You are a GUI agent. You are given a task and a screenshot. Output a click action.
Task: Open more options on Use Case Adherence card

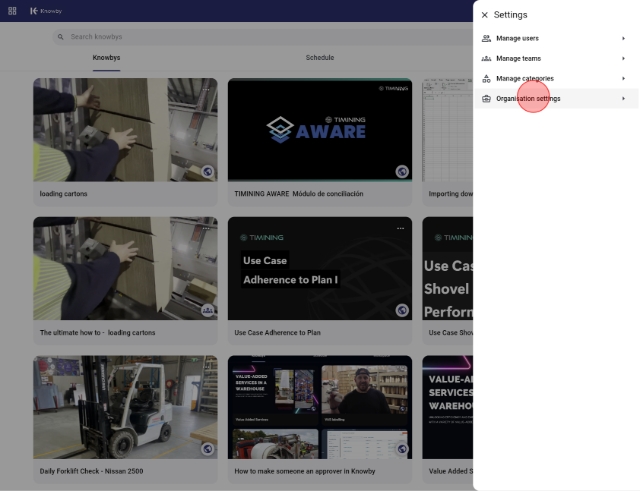tap(400, 228)
